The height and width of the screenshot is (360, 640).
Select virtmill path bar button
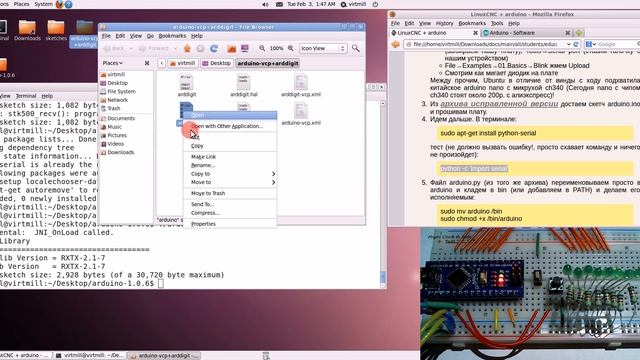point(182,63)
